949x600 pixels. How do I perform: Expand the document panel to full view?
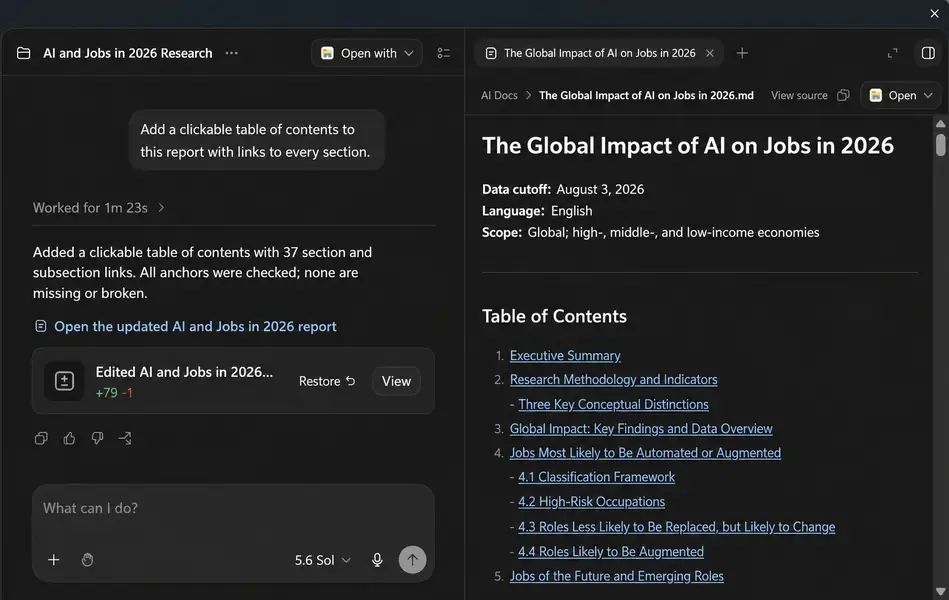(893, 53)
